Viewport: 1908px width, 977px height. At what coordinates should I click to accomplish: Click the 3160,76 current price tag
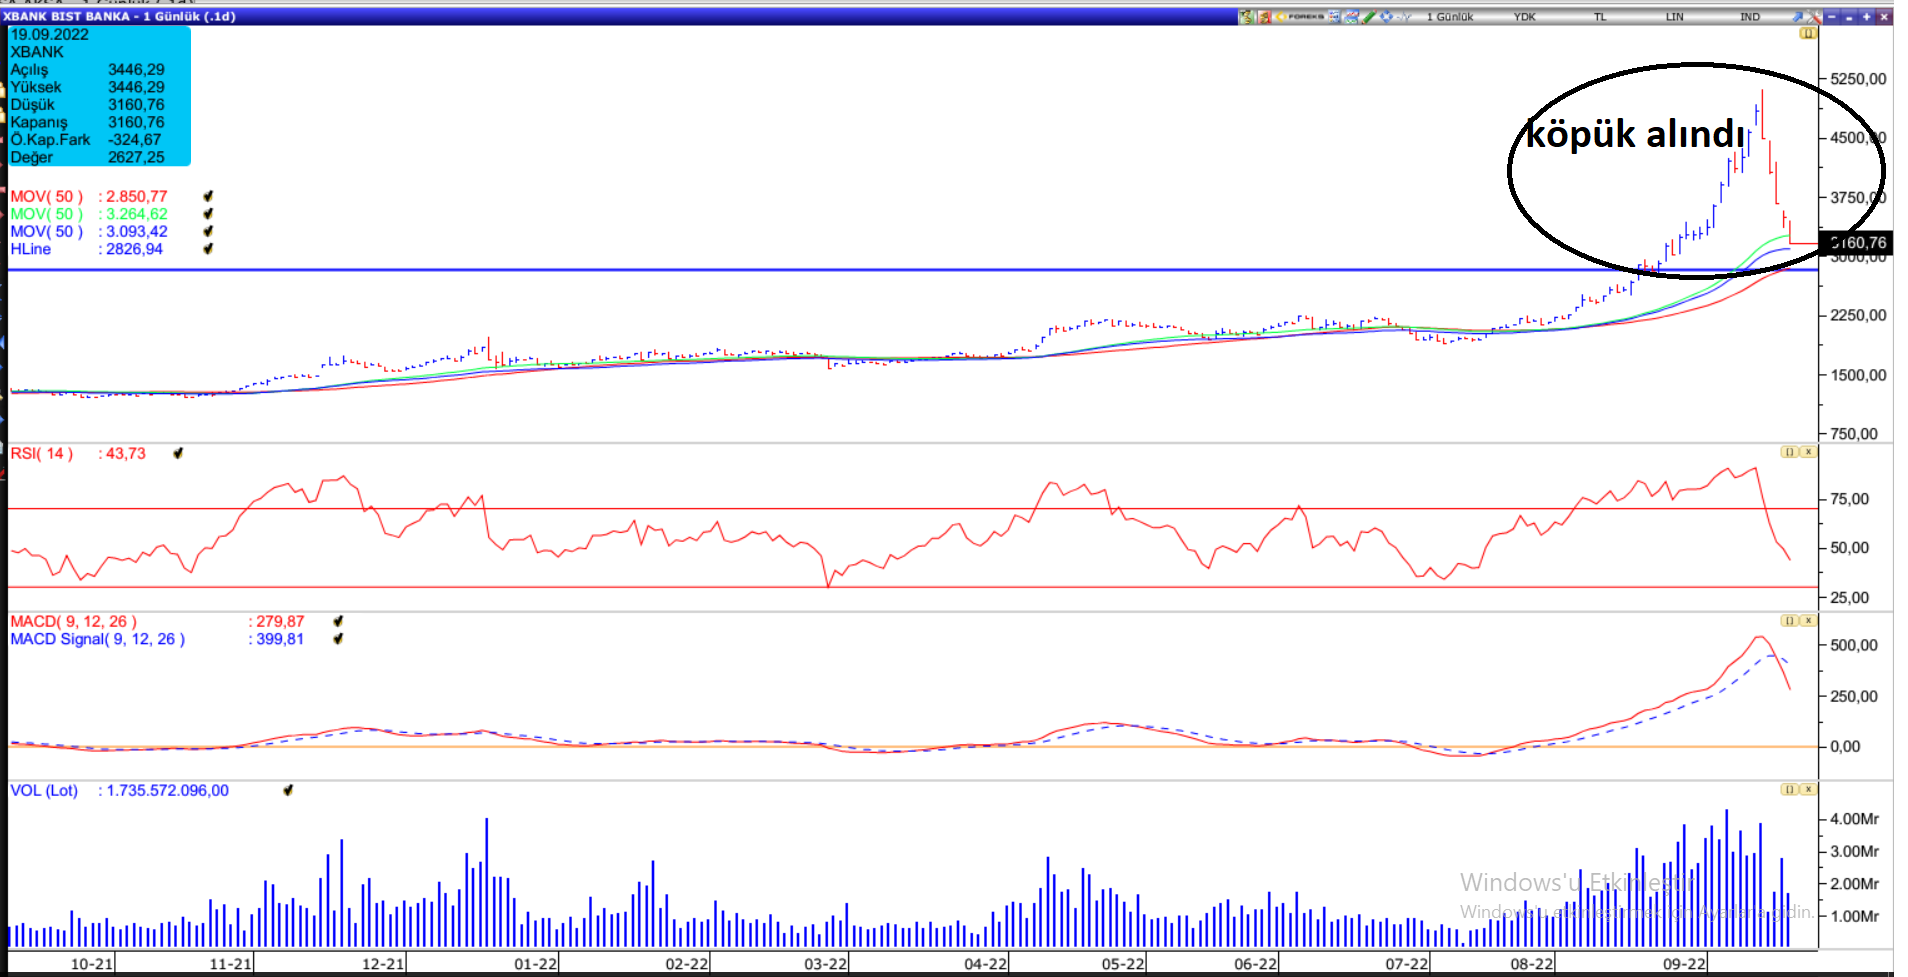(1855, 243)
